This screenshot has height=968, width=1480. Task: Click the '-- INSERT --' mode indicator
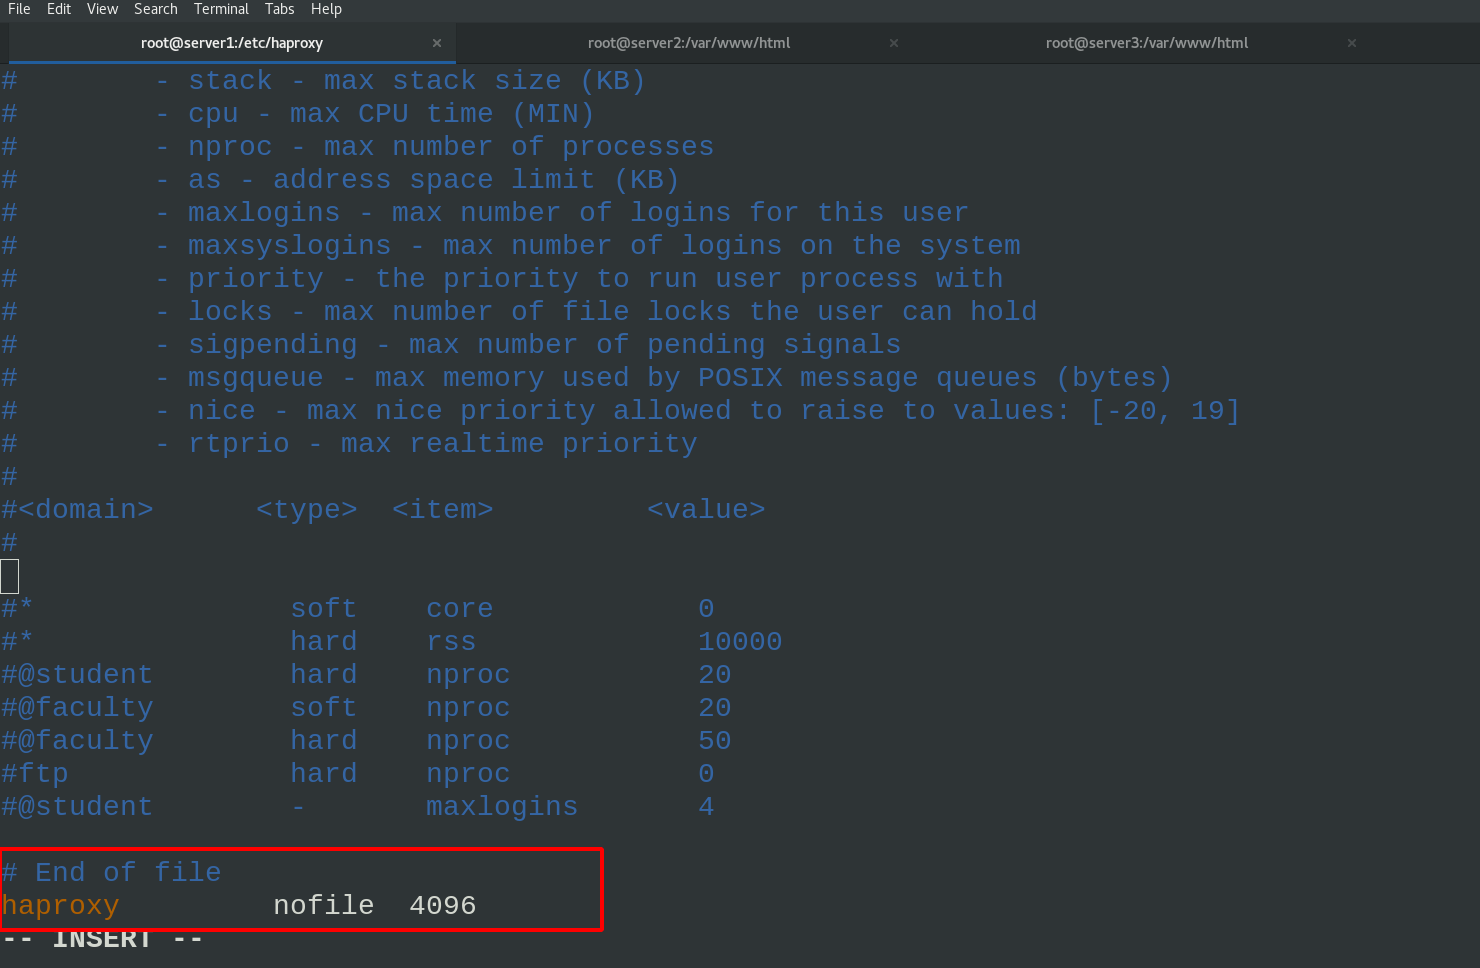(102, 939)
